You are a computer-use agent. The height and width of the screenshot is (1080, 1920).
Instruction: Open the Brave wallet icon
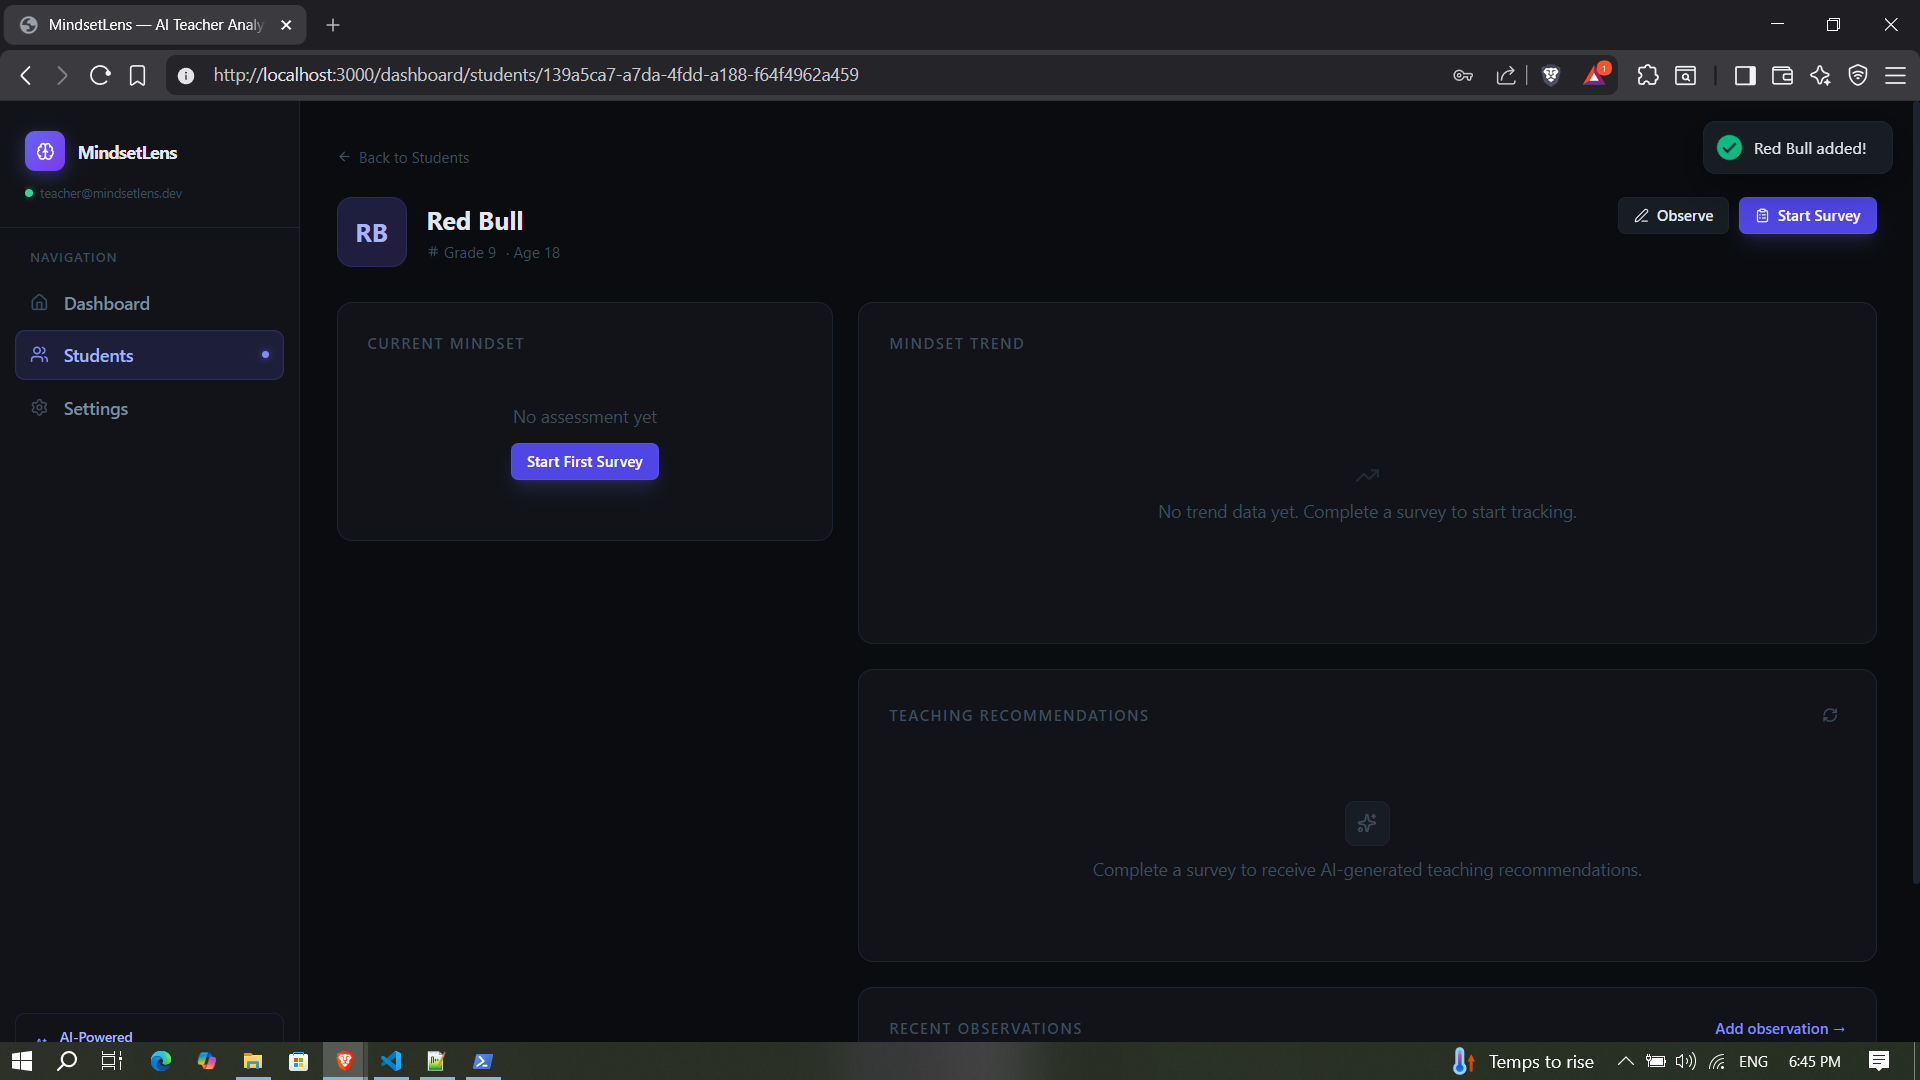click(1782, 75)
